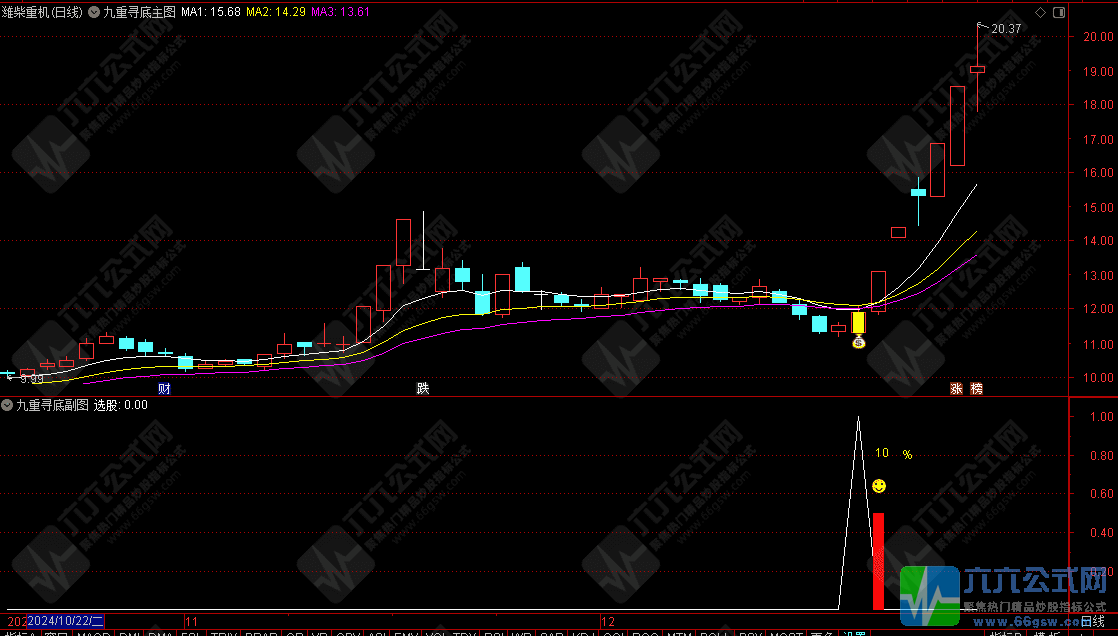Click the money bag signal icon
The height and width of the screenshot is (636, 1118).
[x=858, y=342]
